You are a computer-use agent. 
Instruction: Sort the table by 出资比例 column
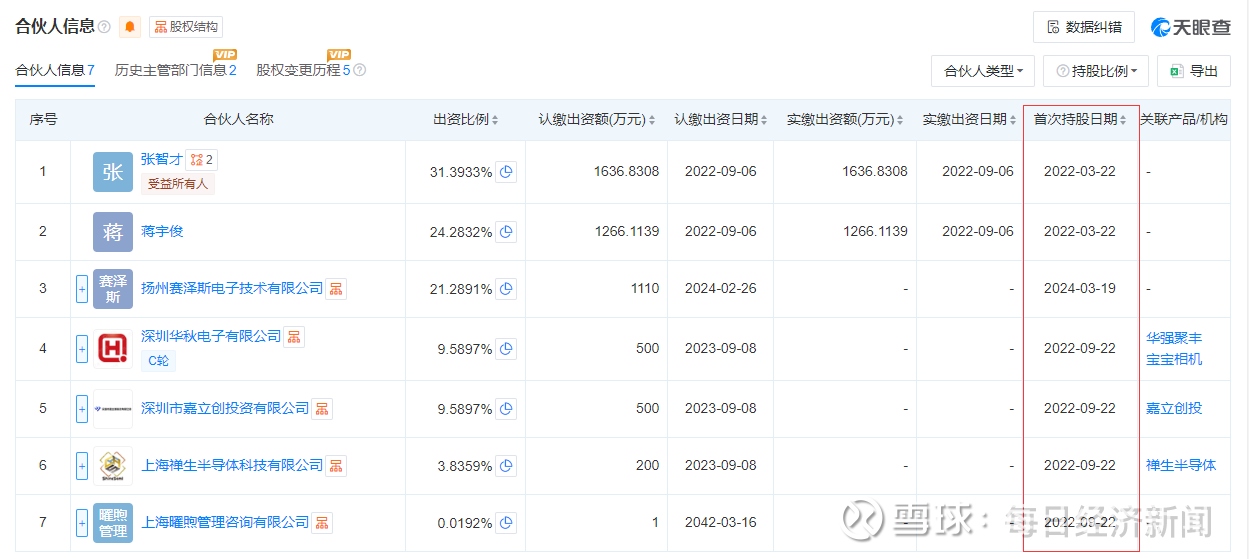pyautogui.click(x=466, y=120)
